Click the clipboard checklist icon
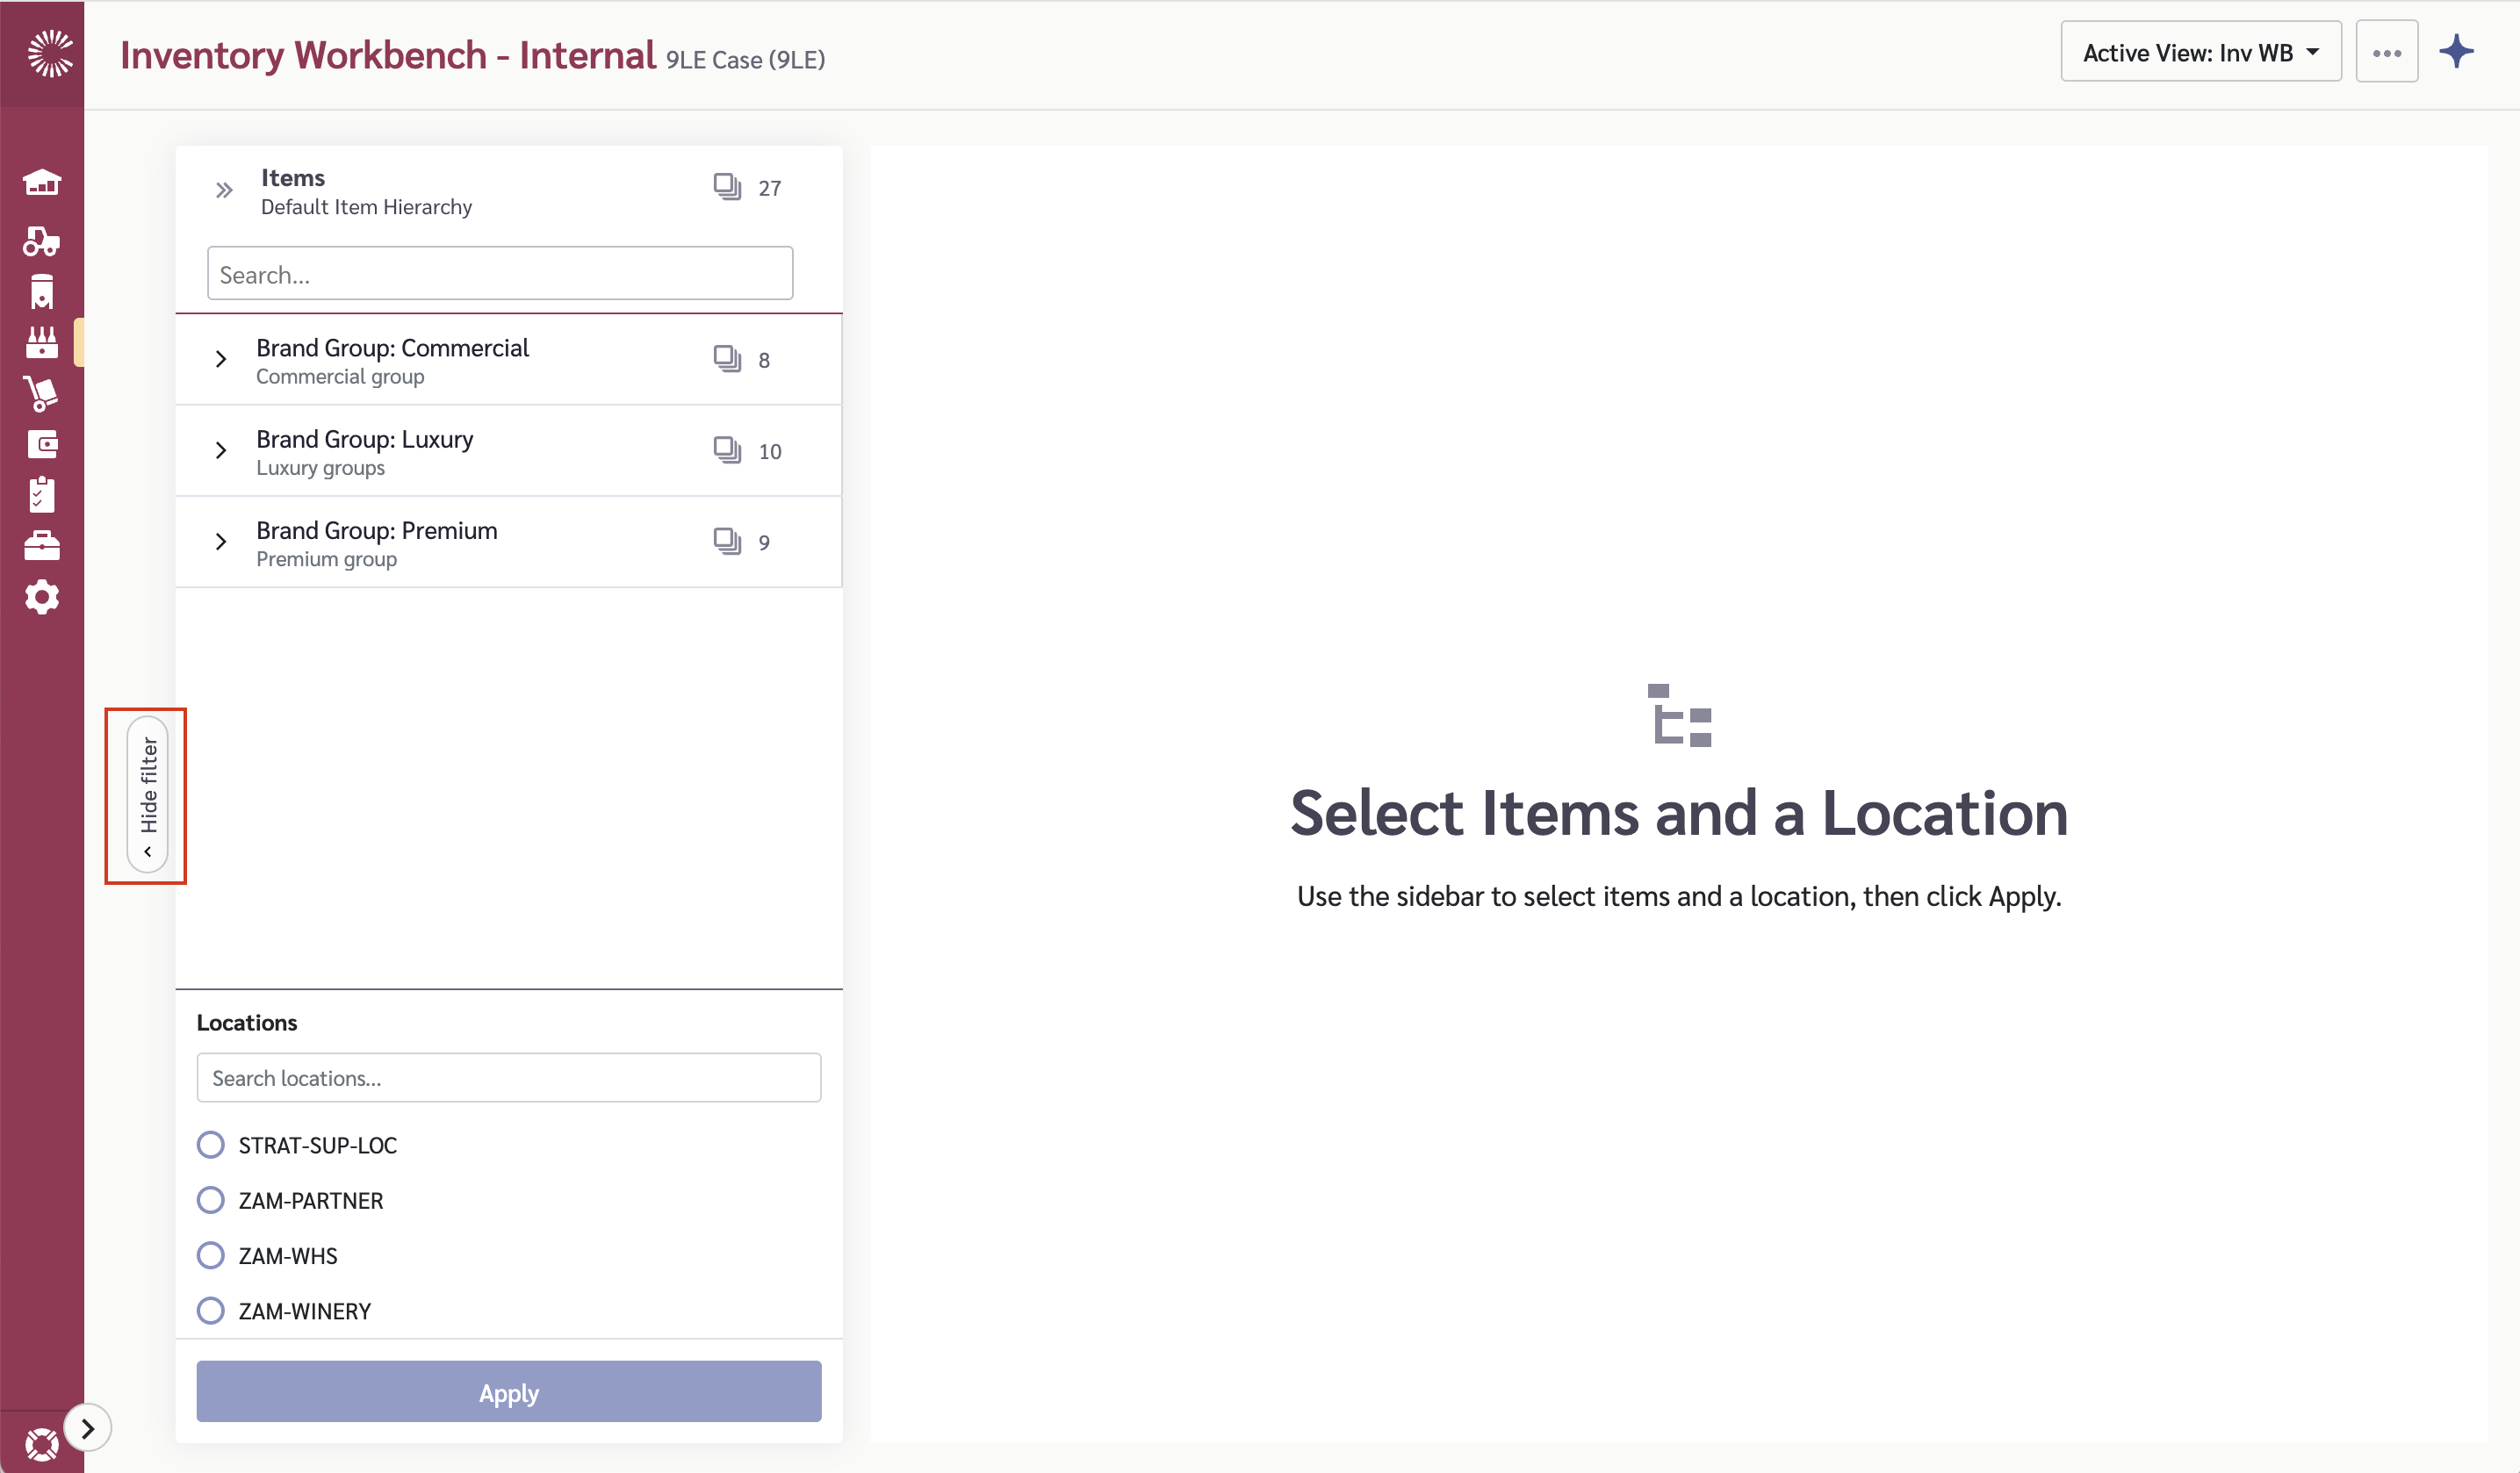 42,495
